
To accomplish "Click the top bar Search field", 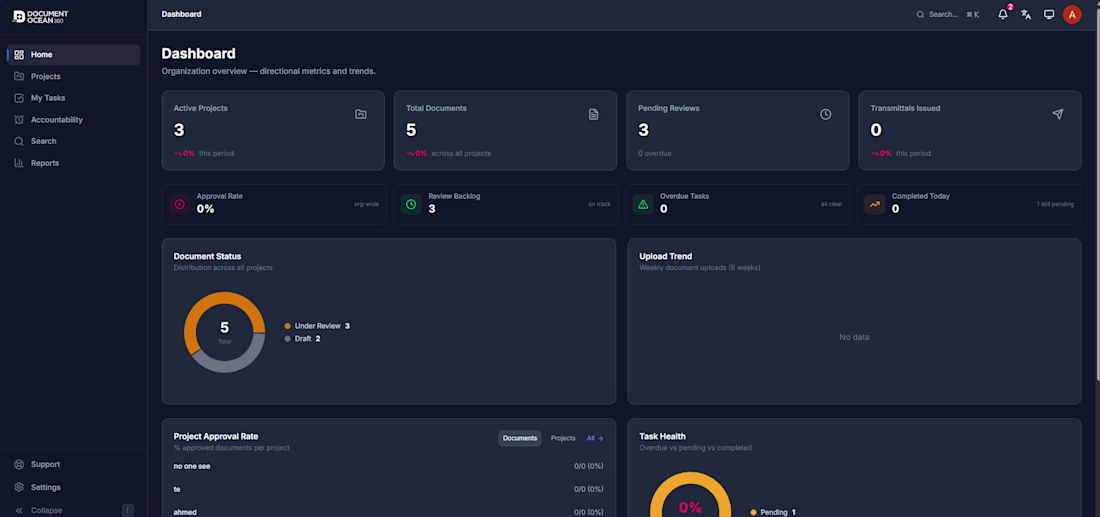I will point(948,14).
